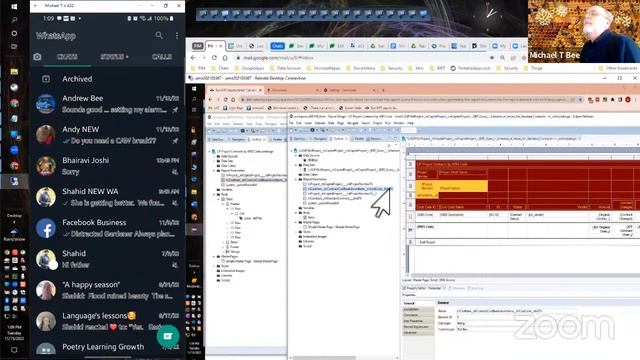Open File Explorer icon in host taskbar
This screenshot has height=360, width=640.
(x=14, y=72)
